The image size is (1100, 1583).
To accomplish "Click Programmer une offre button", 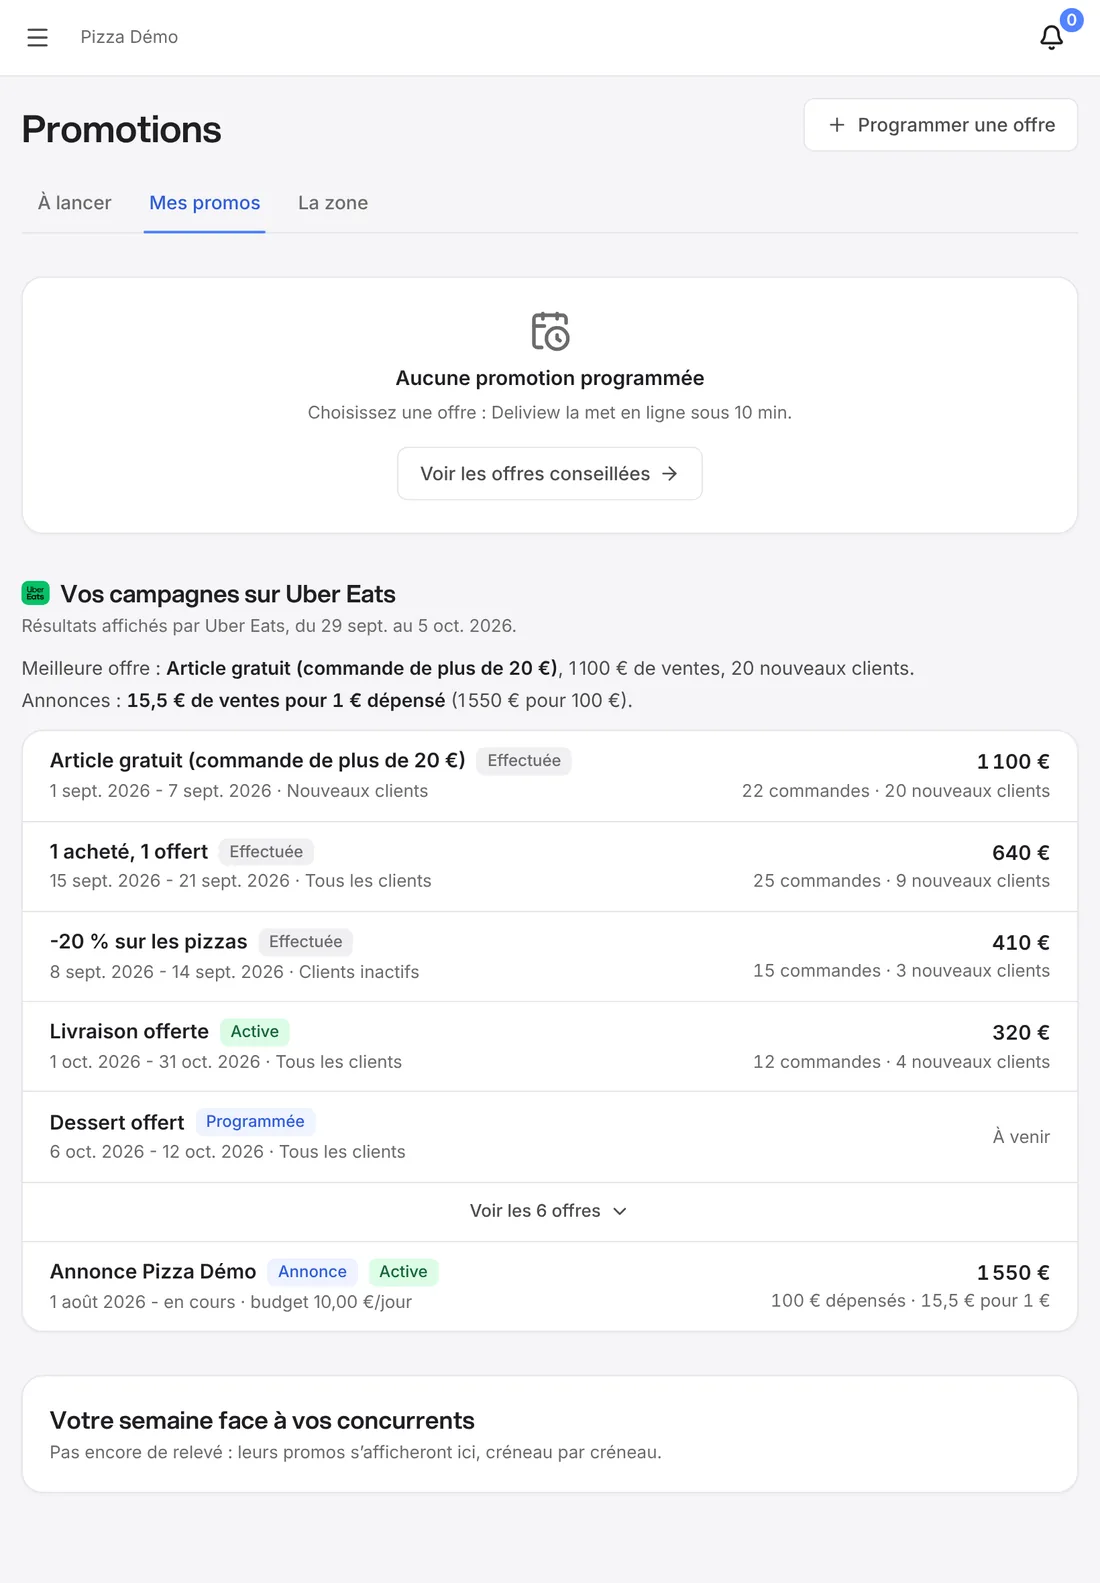I will tap(941, 125).
